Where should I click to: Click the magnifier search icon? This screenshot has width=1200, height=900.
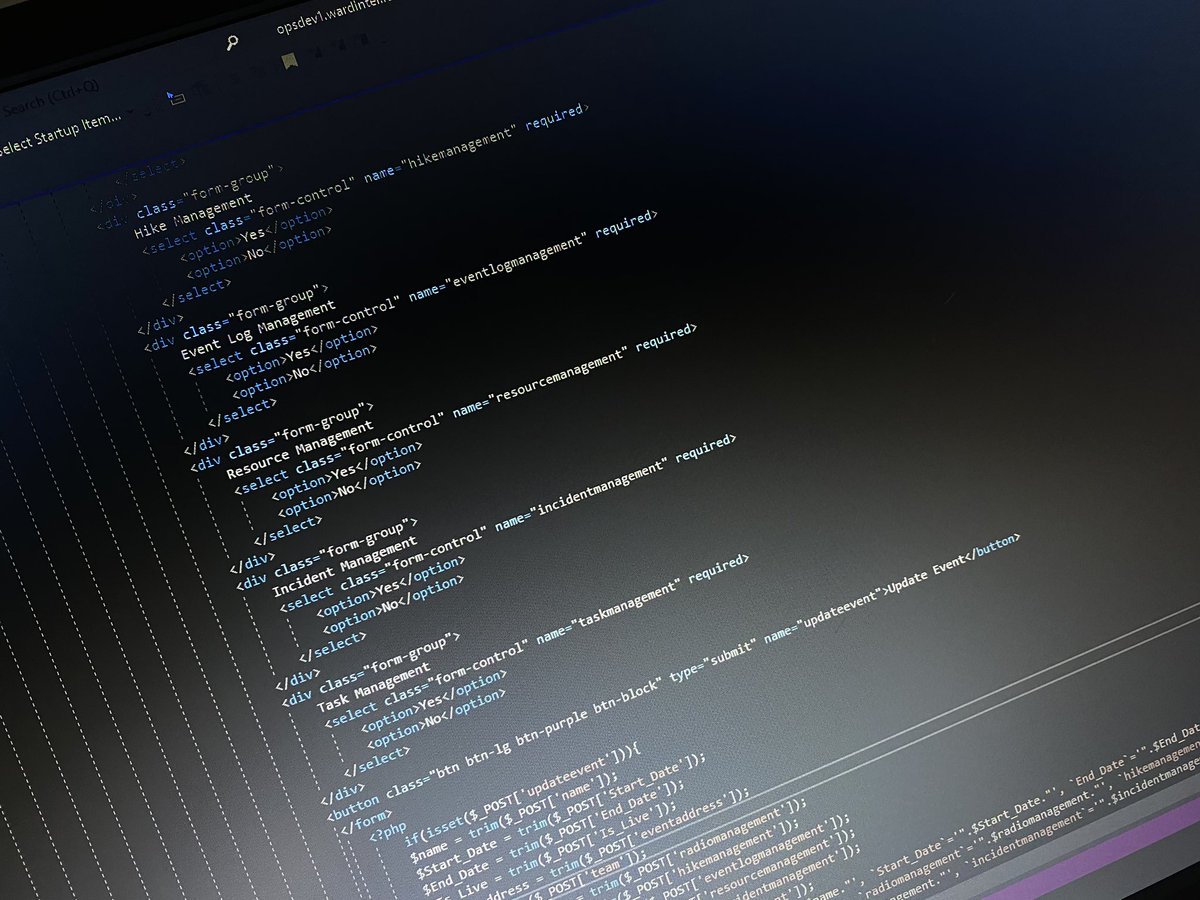[x=232, y=43]
